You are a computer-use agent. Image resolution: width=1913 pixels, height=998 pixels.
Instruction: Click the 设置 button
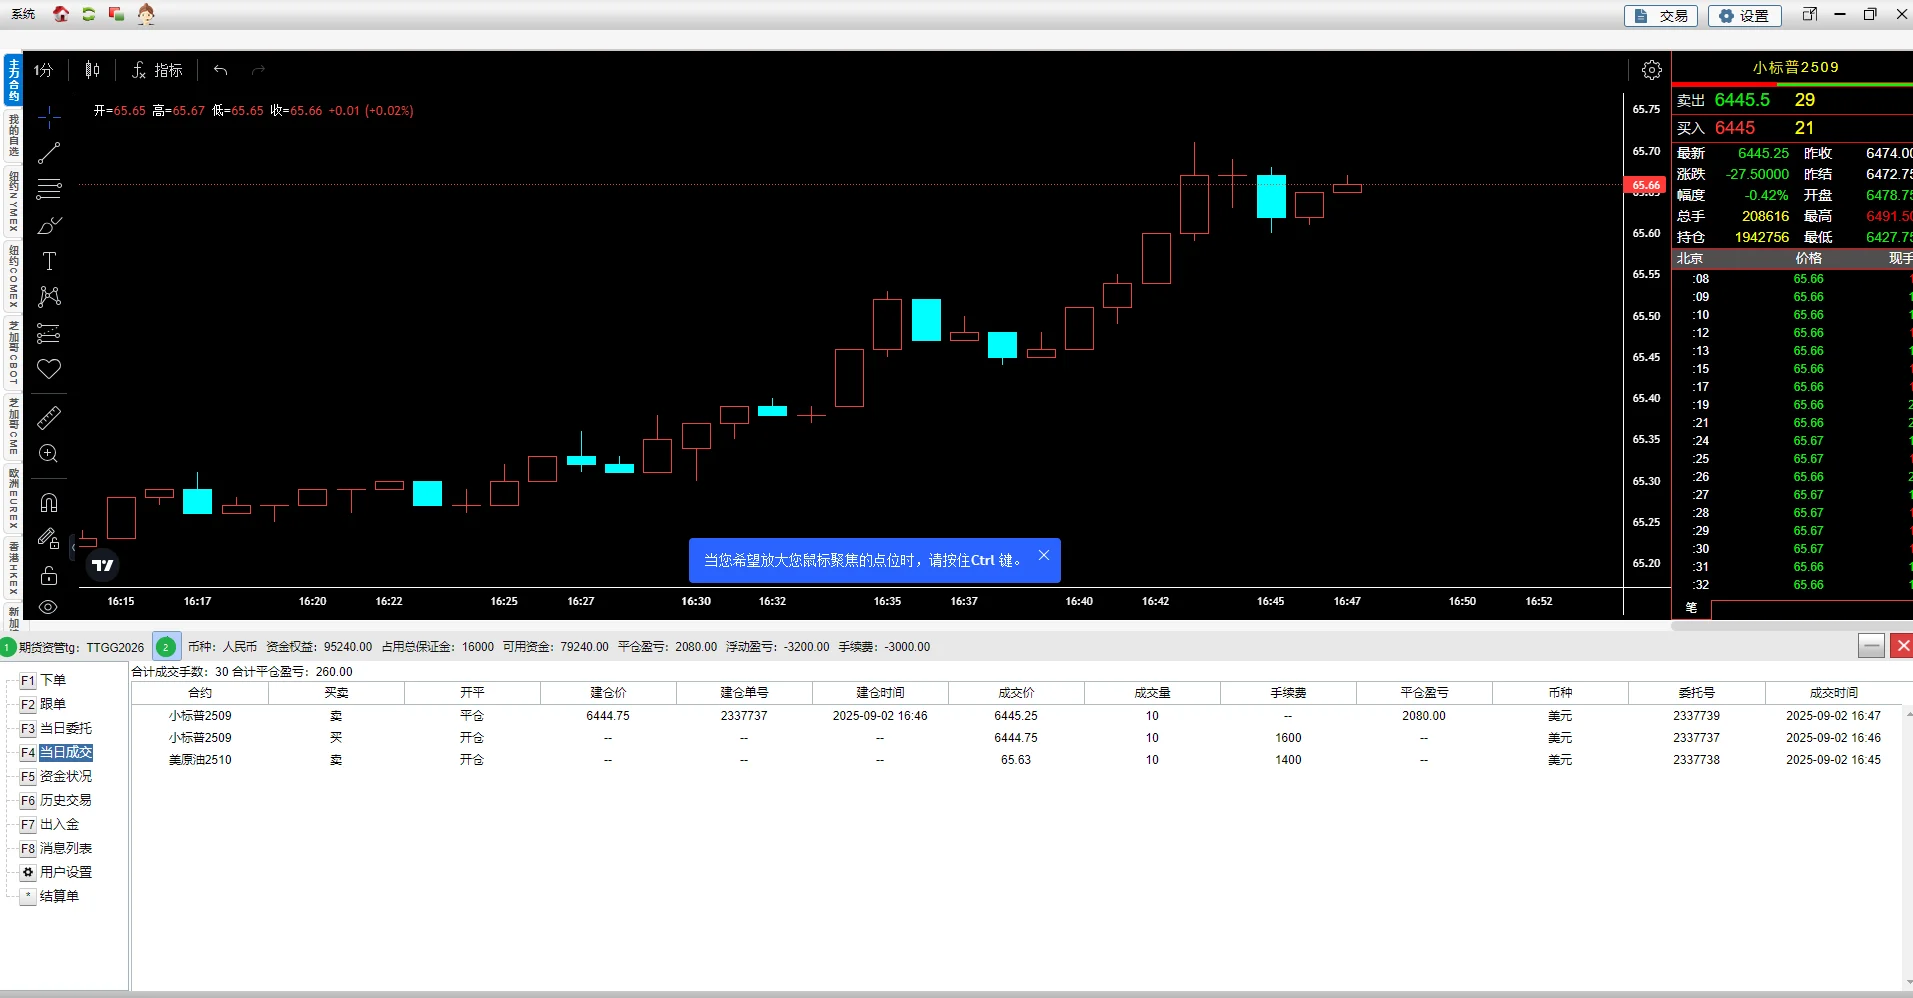tap(1744, 16)
